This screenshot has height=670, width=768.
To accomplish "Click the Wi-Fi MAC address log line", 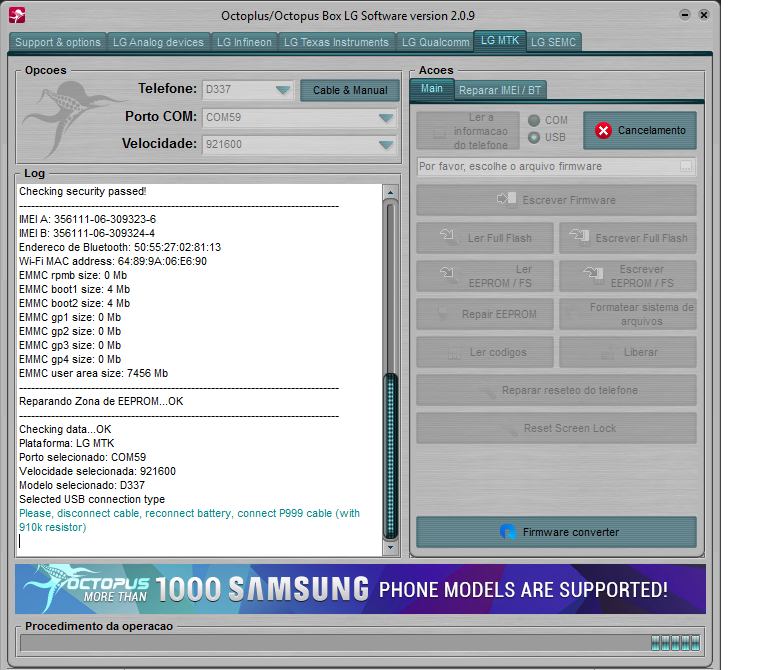I will pos(113,261).
